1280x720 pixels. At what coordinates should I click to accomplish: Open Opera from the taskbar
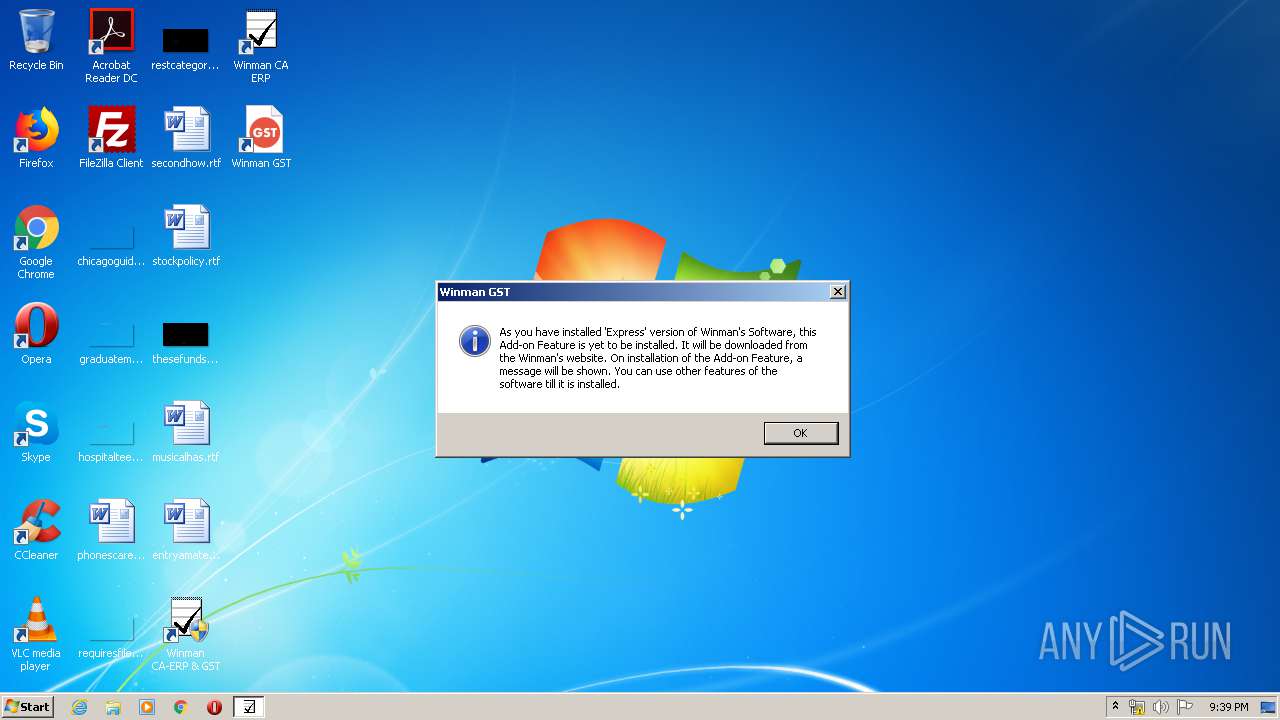coord(214,707)
